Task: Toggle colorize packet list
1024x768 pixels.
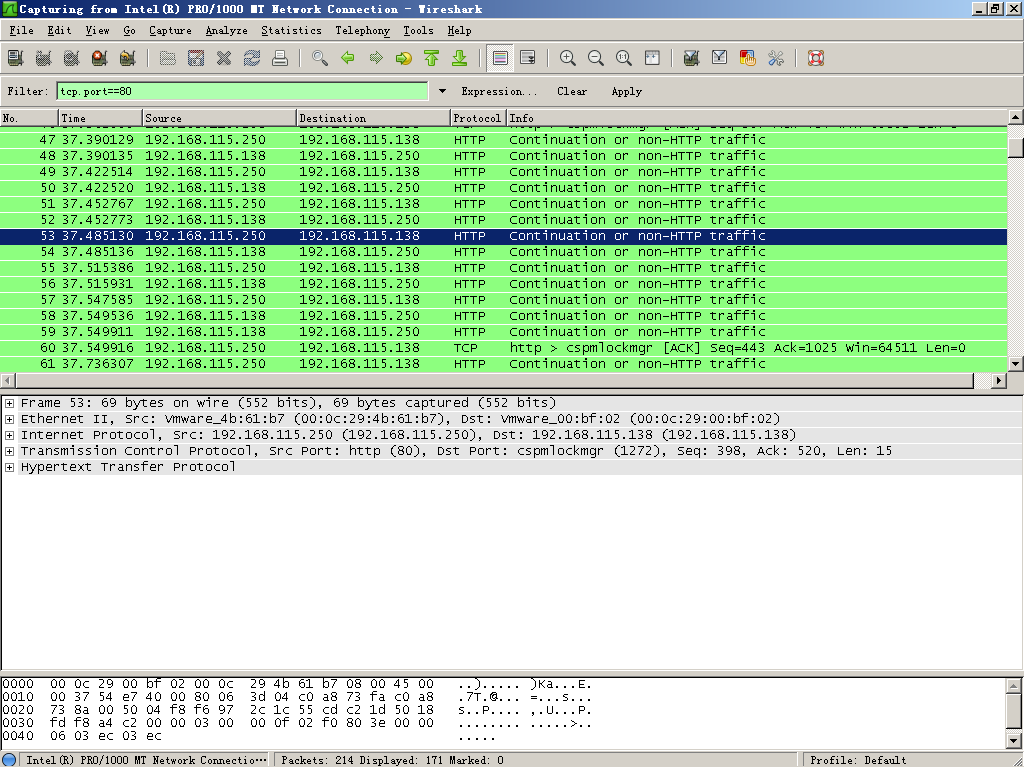Action: [500, 58]
